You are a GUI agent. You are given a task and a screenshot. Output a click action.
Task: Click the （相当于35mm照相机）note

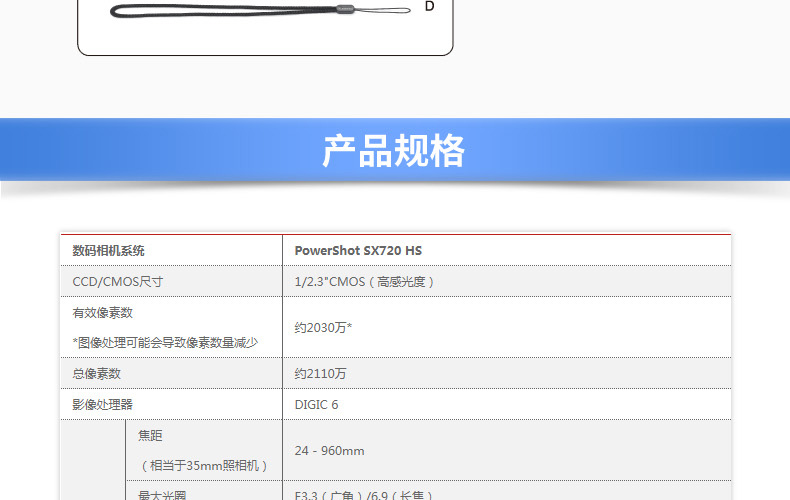pos(204,466)
